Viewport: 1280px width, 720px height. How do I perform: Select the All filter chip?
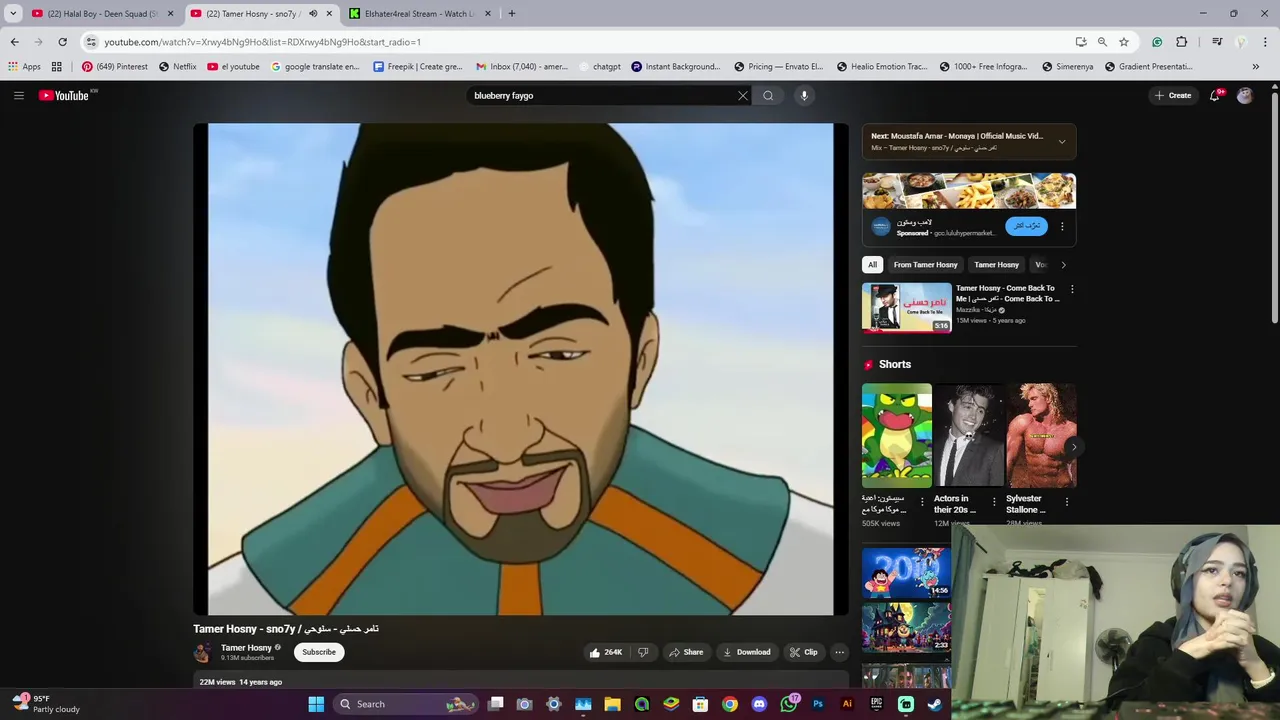click(872, 265)
